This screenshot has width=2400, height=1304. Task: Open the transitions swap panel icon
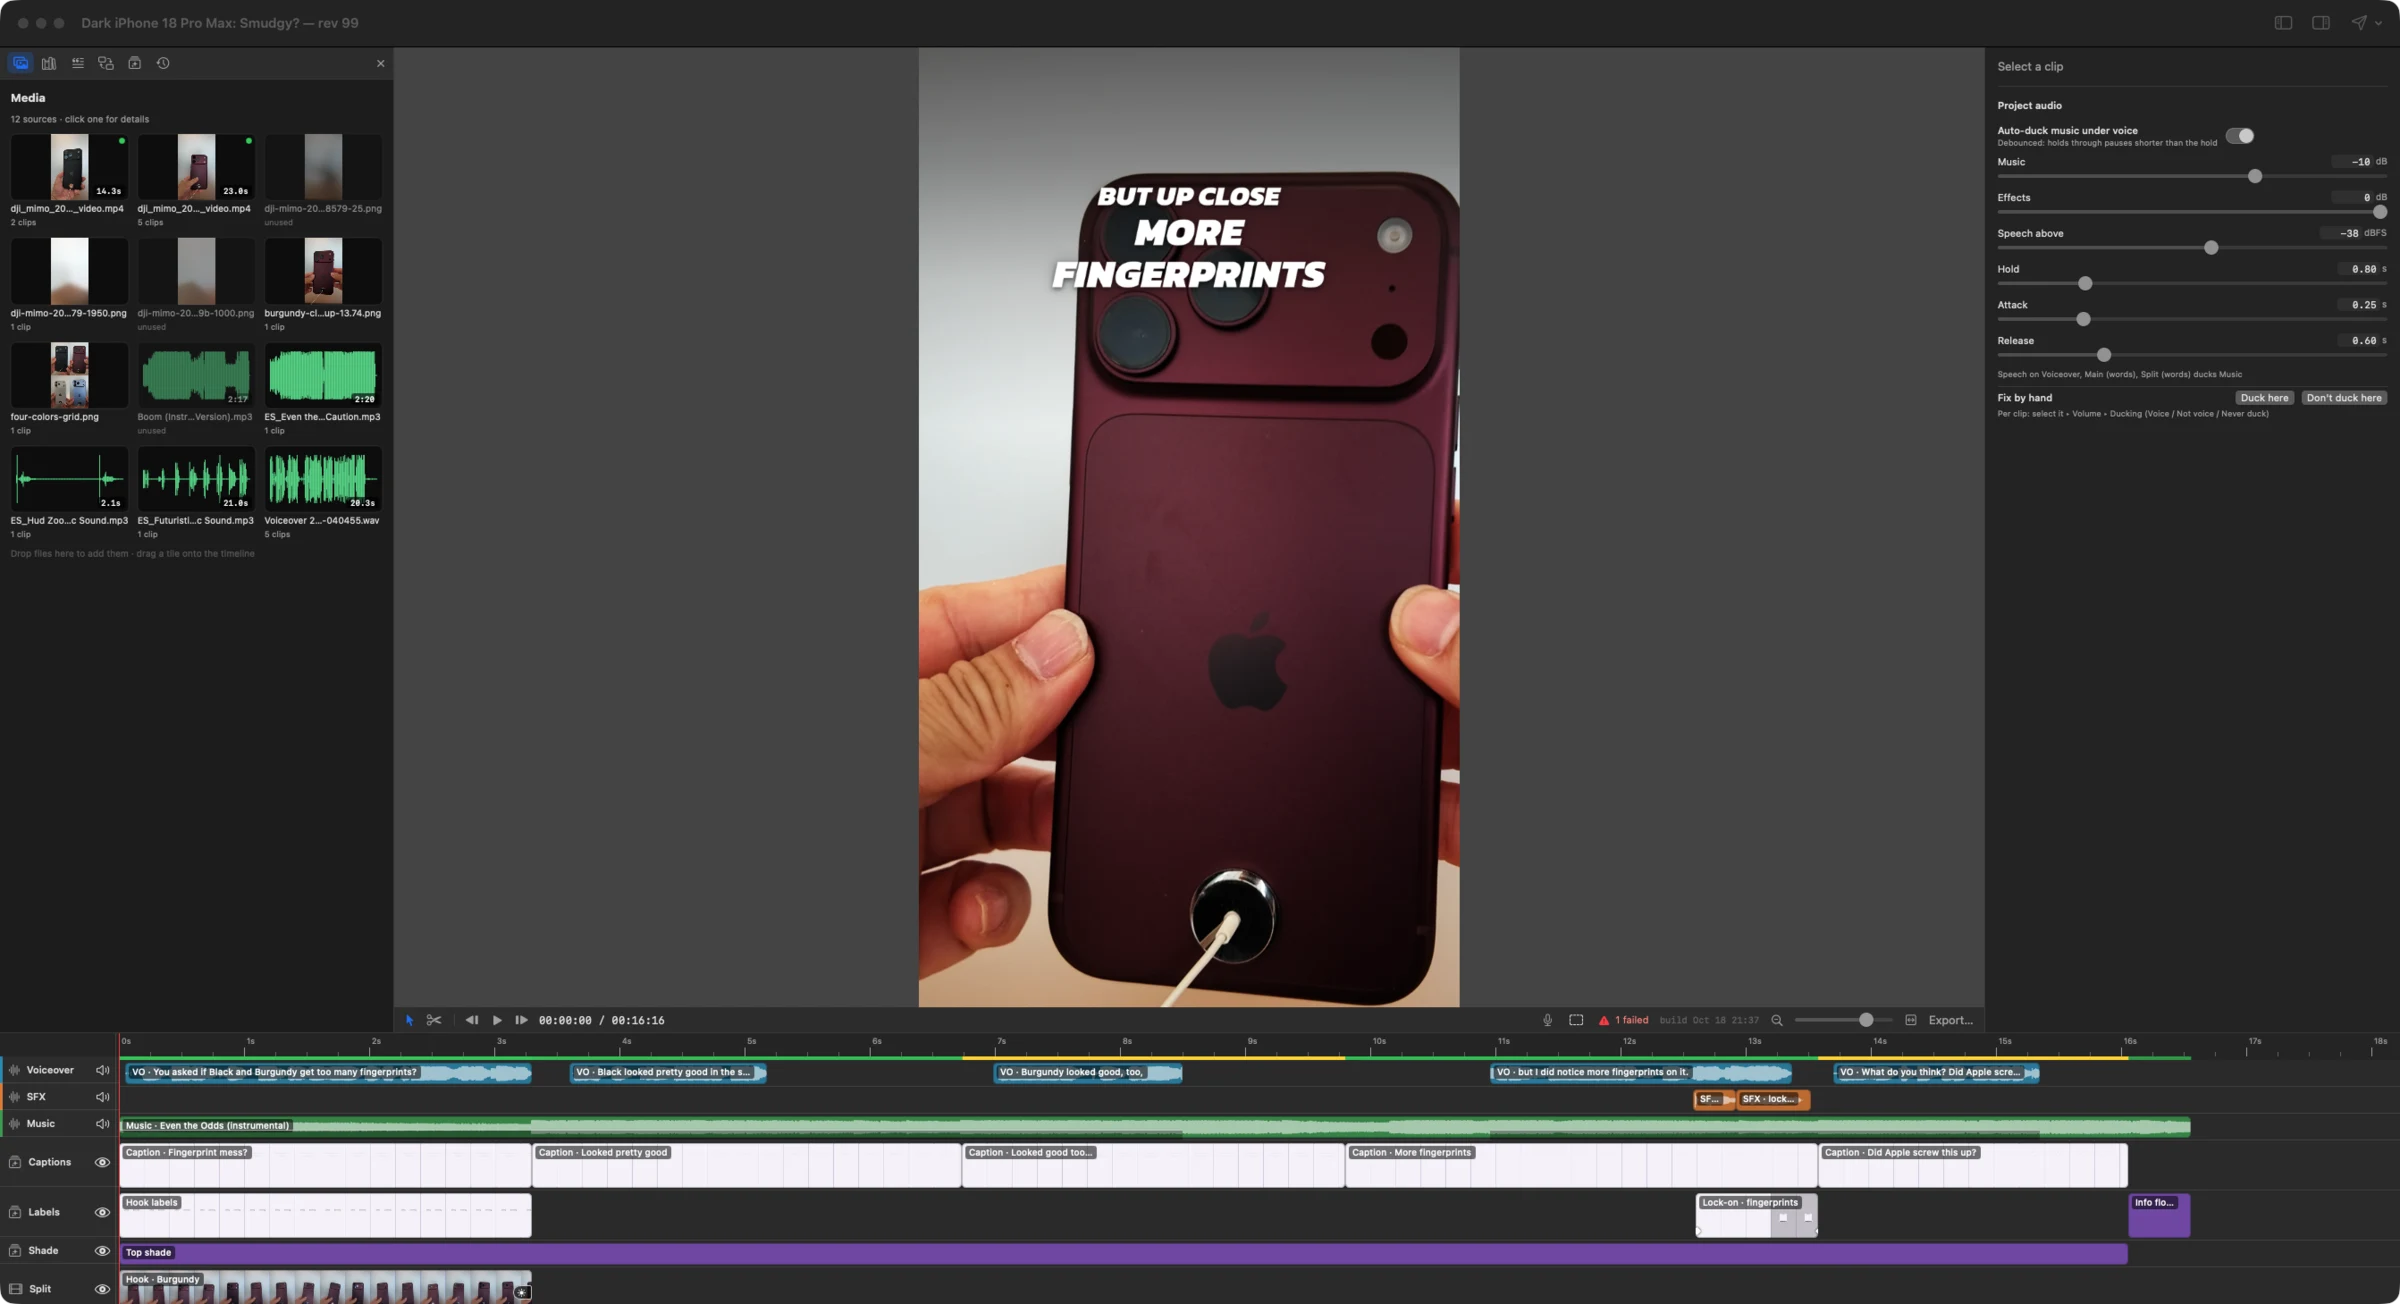point(106,63)
